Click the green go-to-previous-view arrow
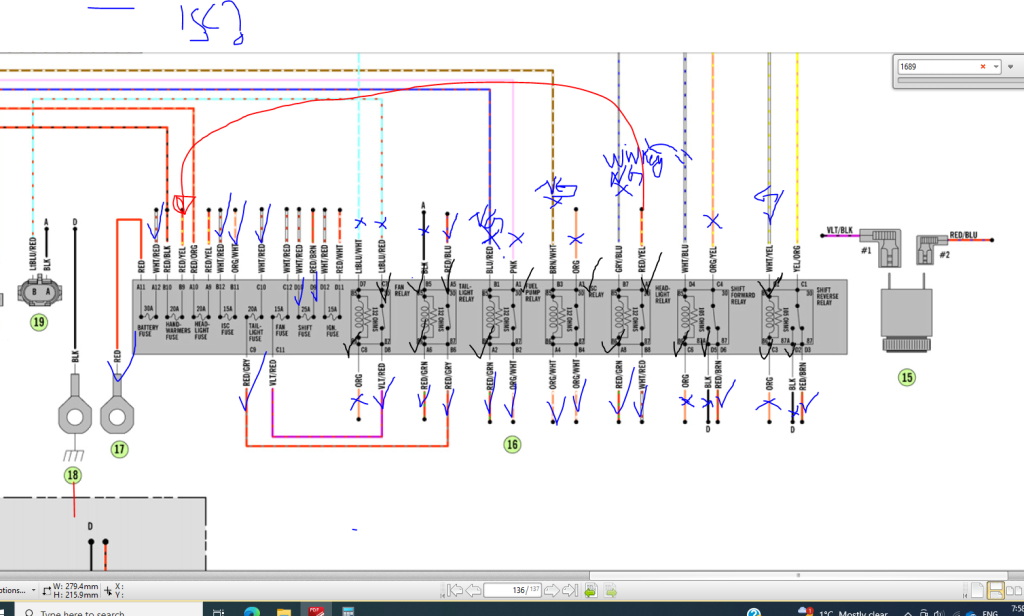The height and width of the screenshot is (616, 1024). tap(591, 591)
